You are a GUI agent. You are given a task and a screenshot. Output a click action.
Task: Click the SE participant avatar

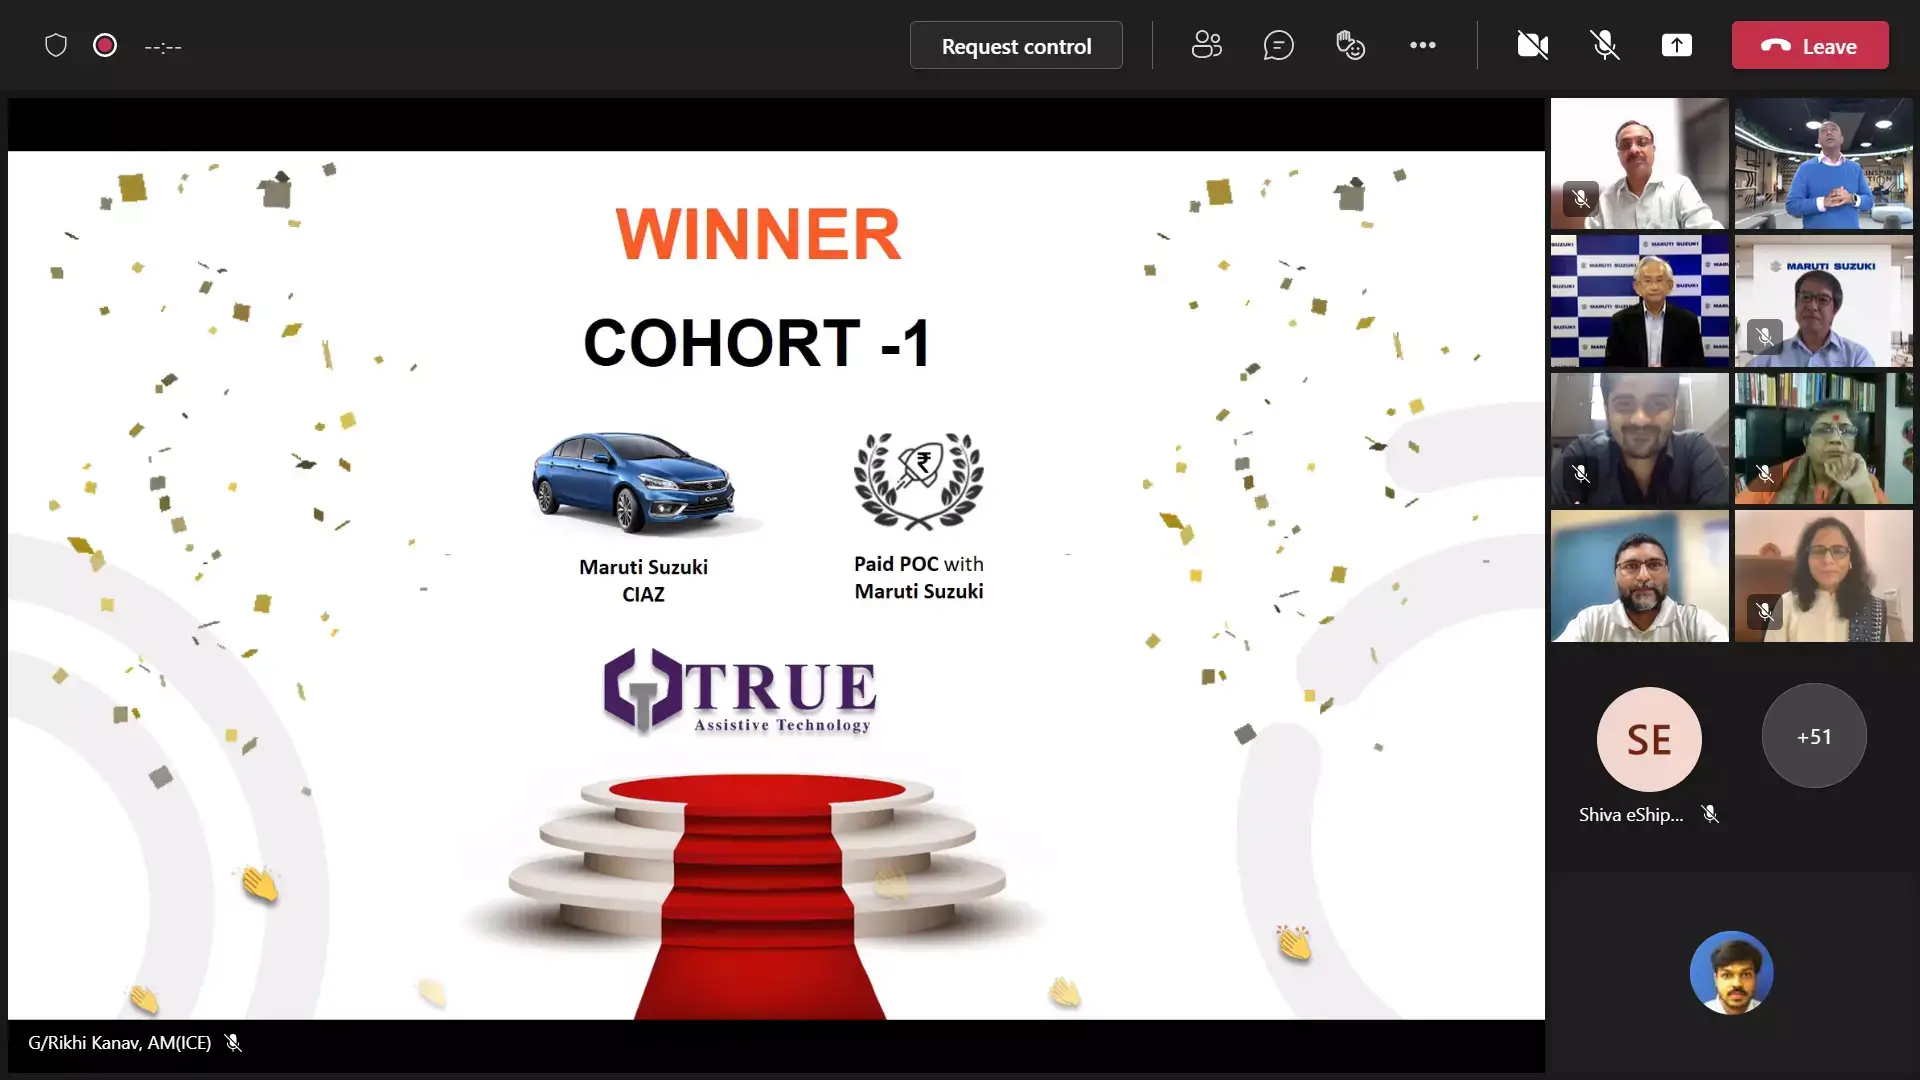point(1649,739)
